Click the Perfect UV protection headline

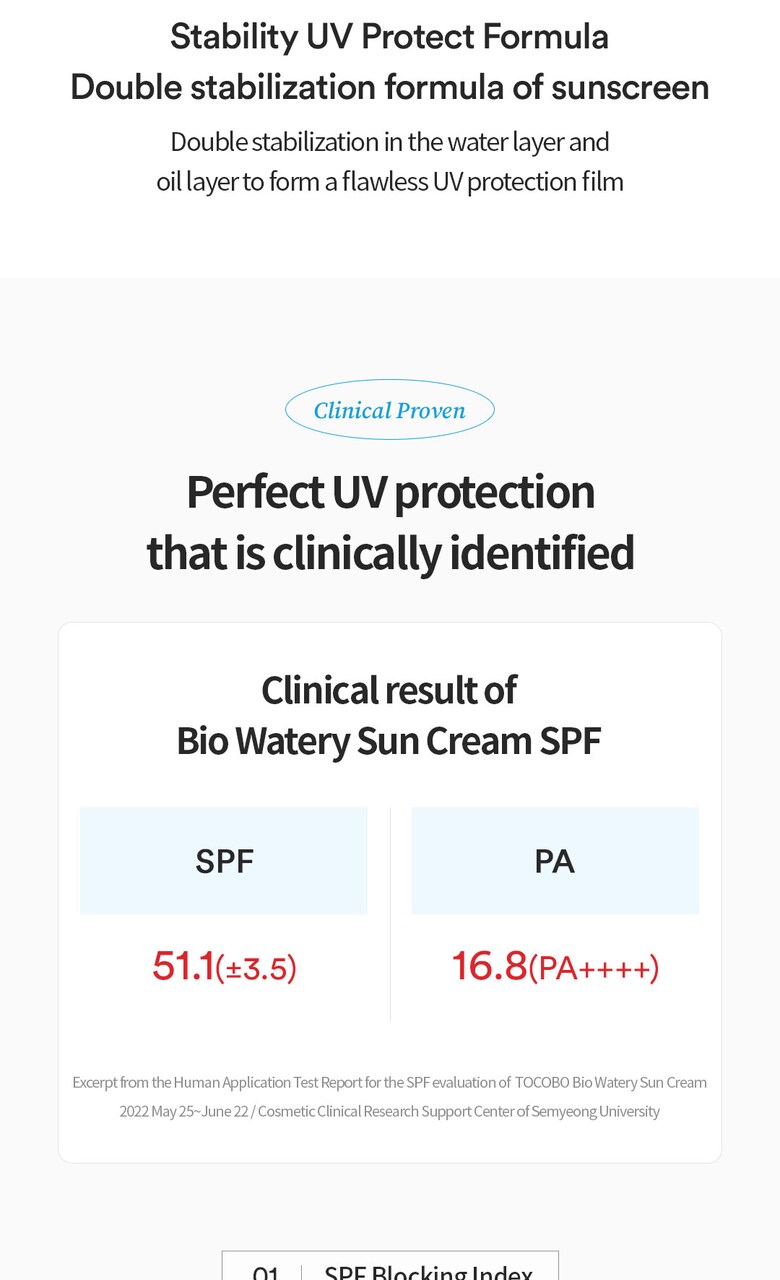pyautogui.click(x=390, y=492)
